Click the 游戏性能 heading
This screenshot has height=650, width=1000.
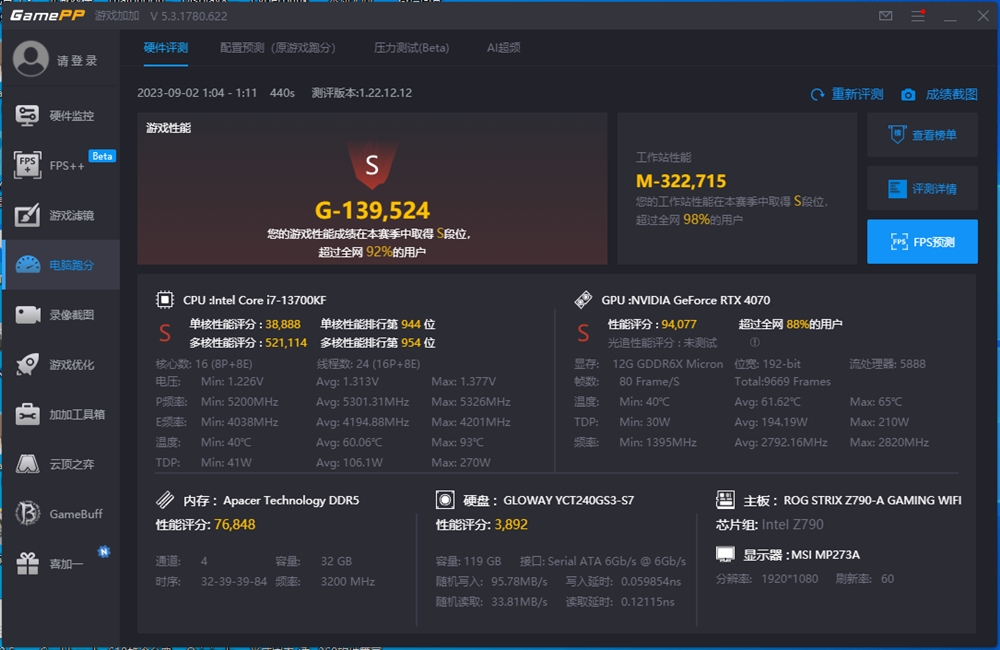pyautogui.click(x=168, y=128)
